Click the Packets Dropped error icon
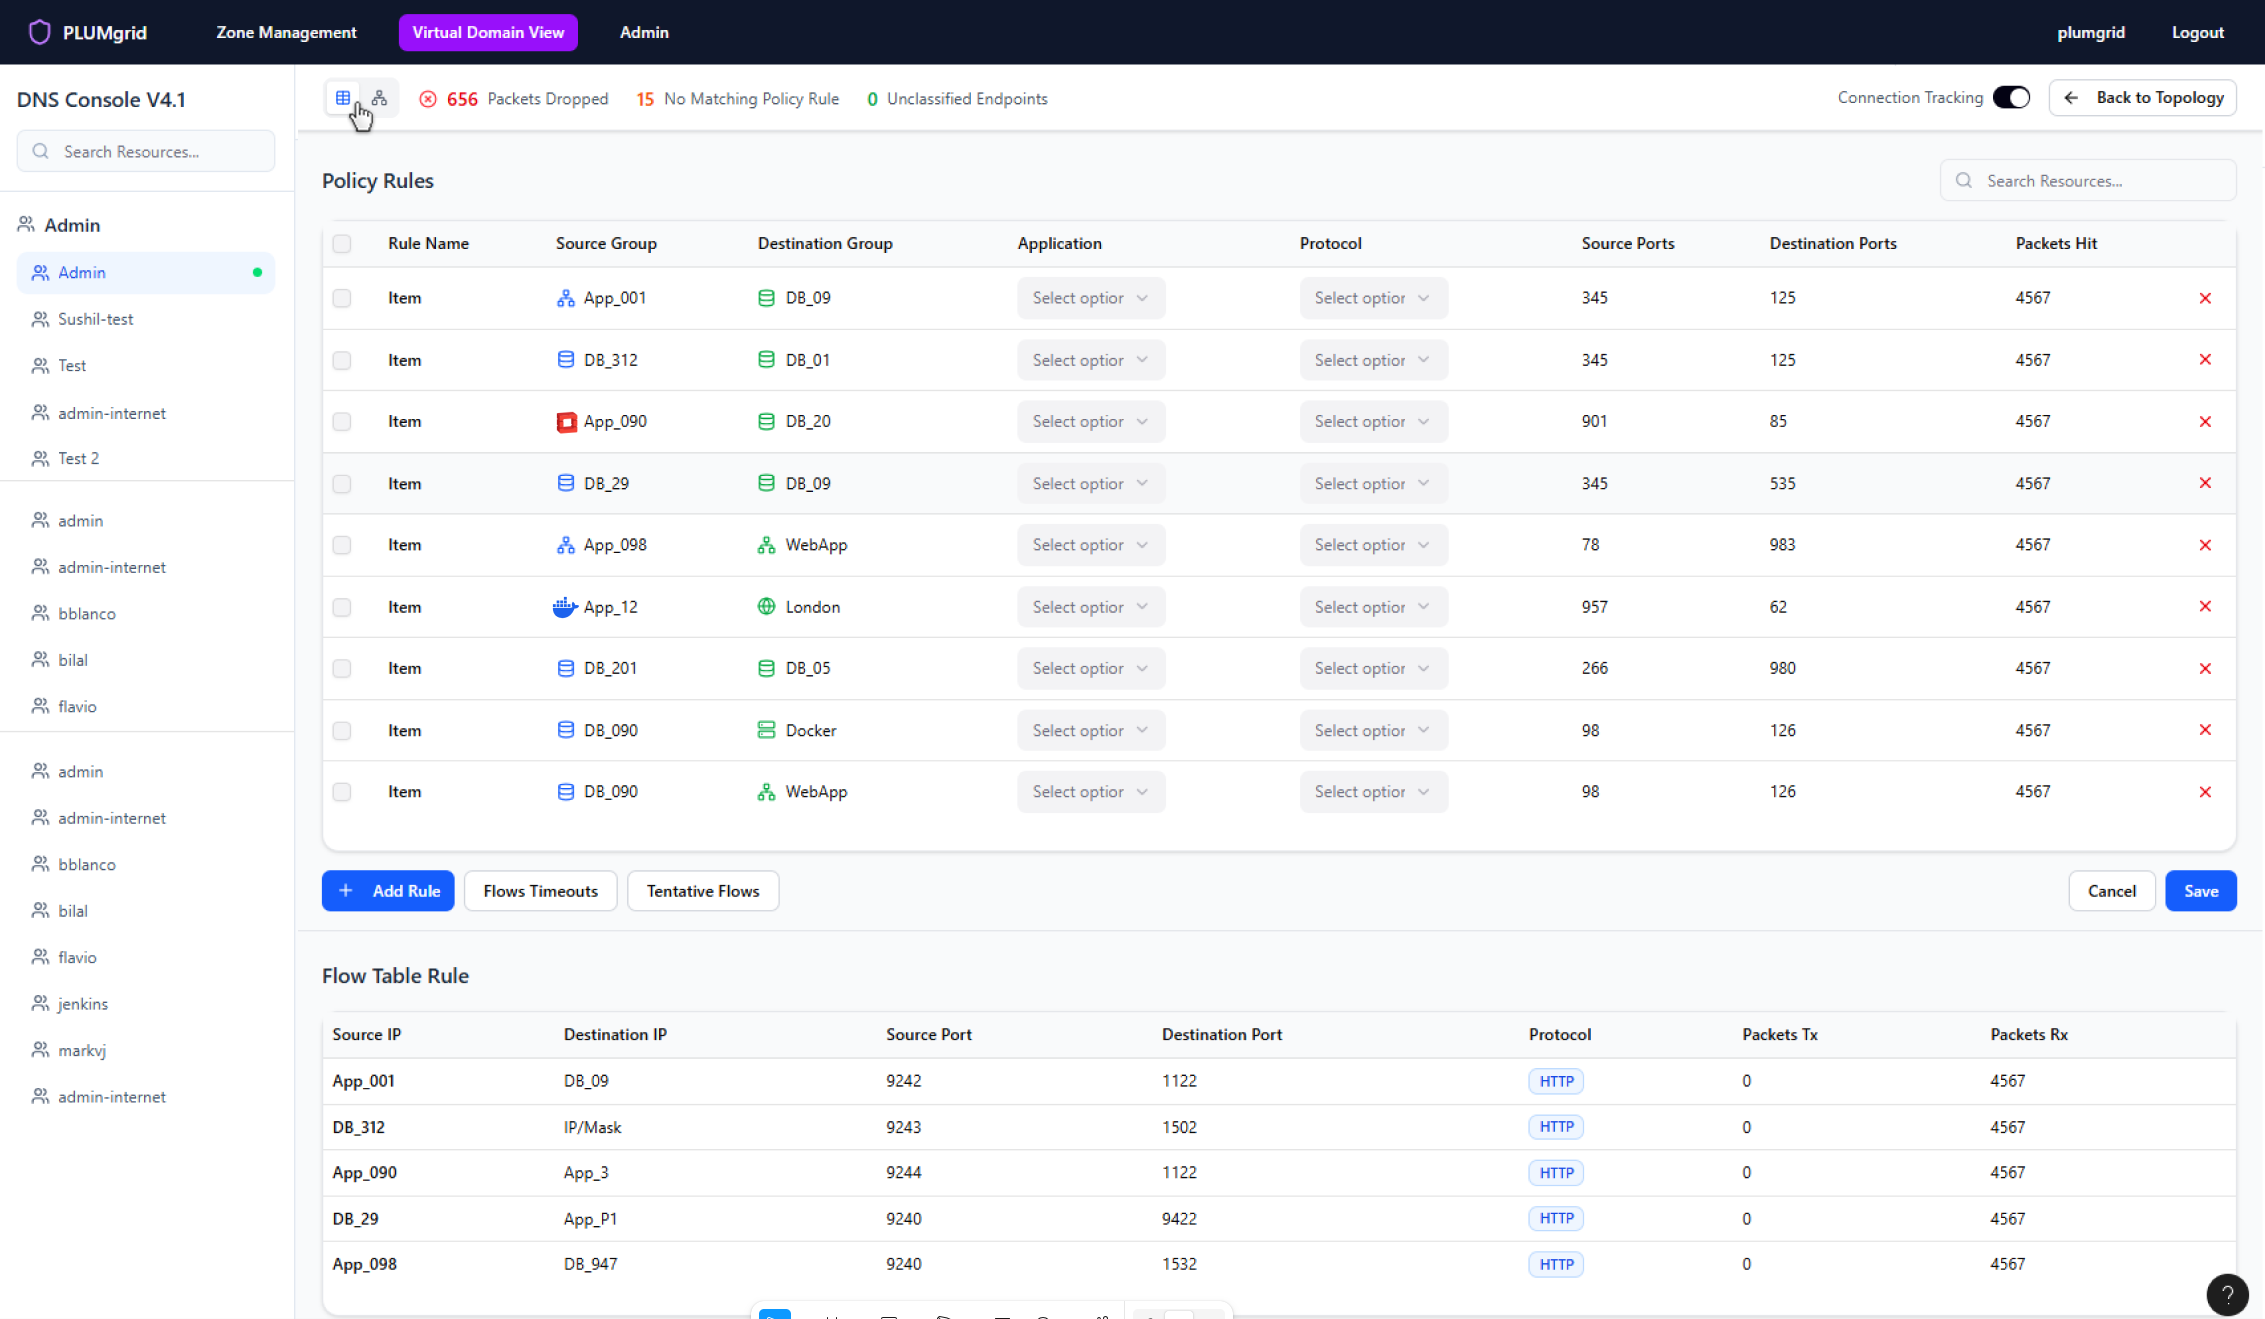 428,99
